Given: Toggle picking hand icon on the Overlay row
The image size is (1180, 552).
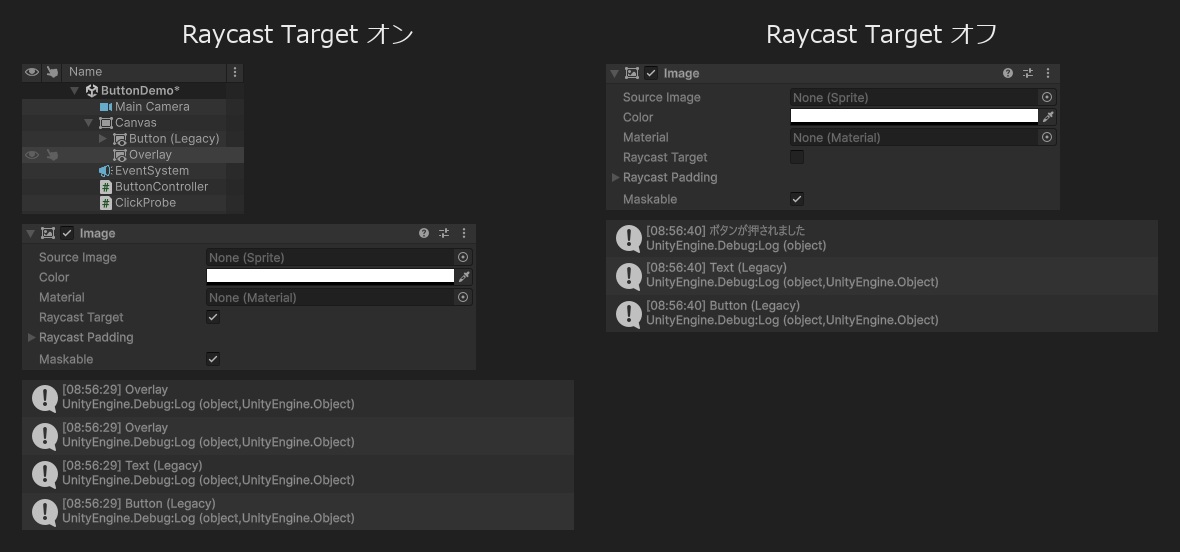Looking at the screenshot, I should 52,155.
